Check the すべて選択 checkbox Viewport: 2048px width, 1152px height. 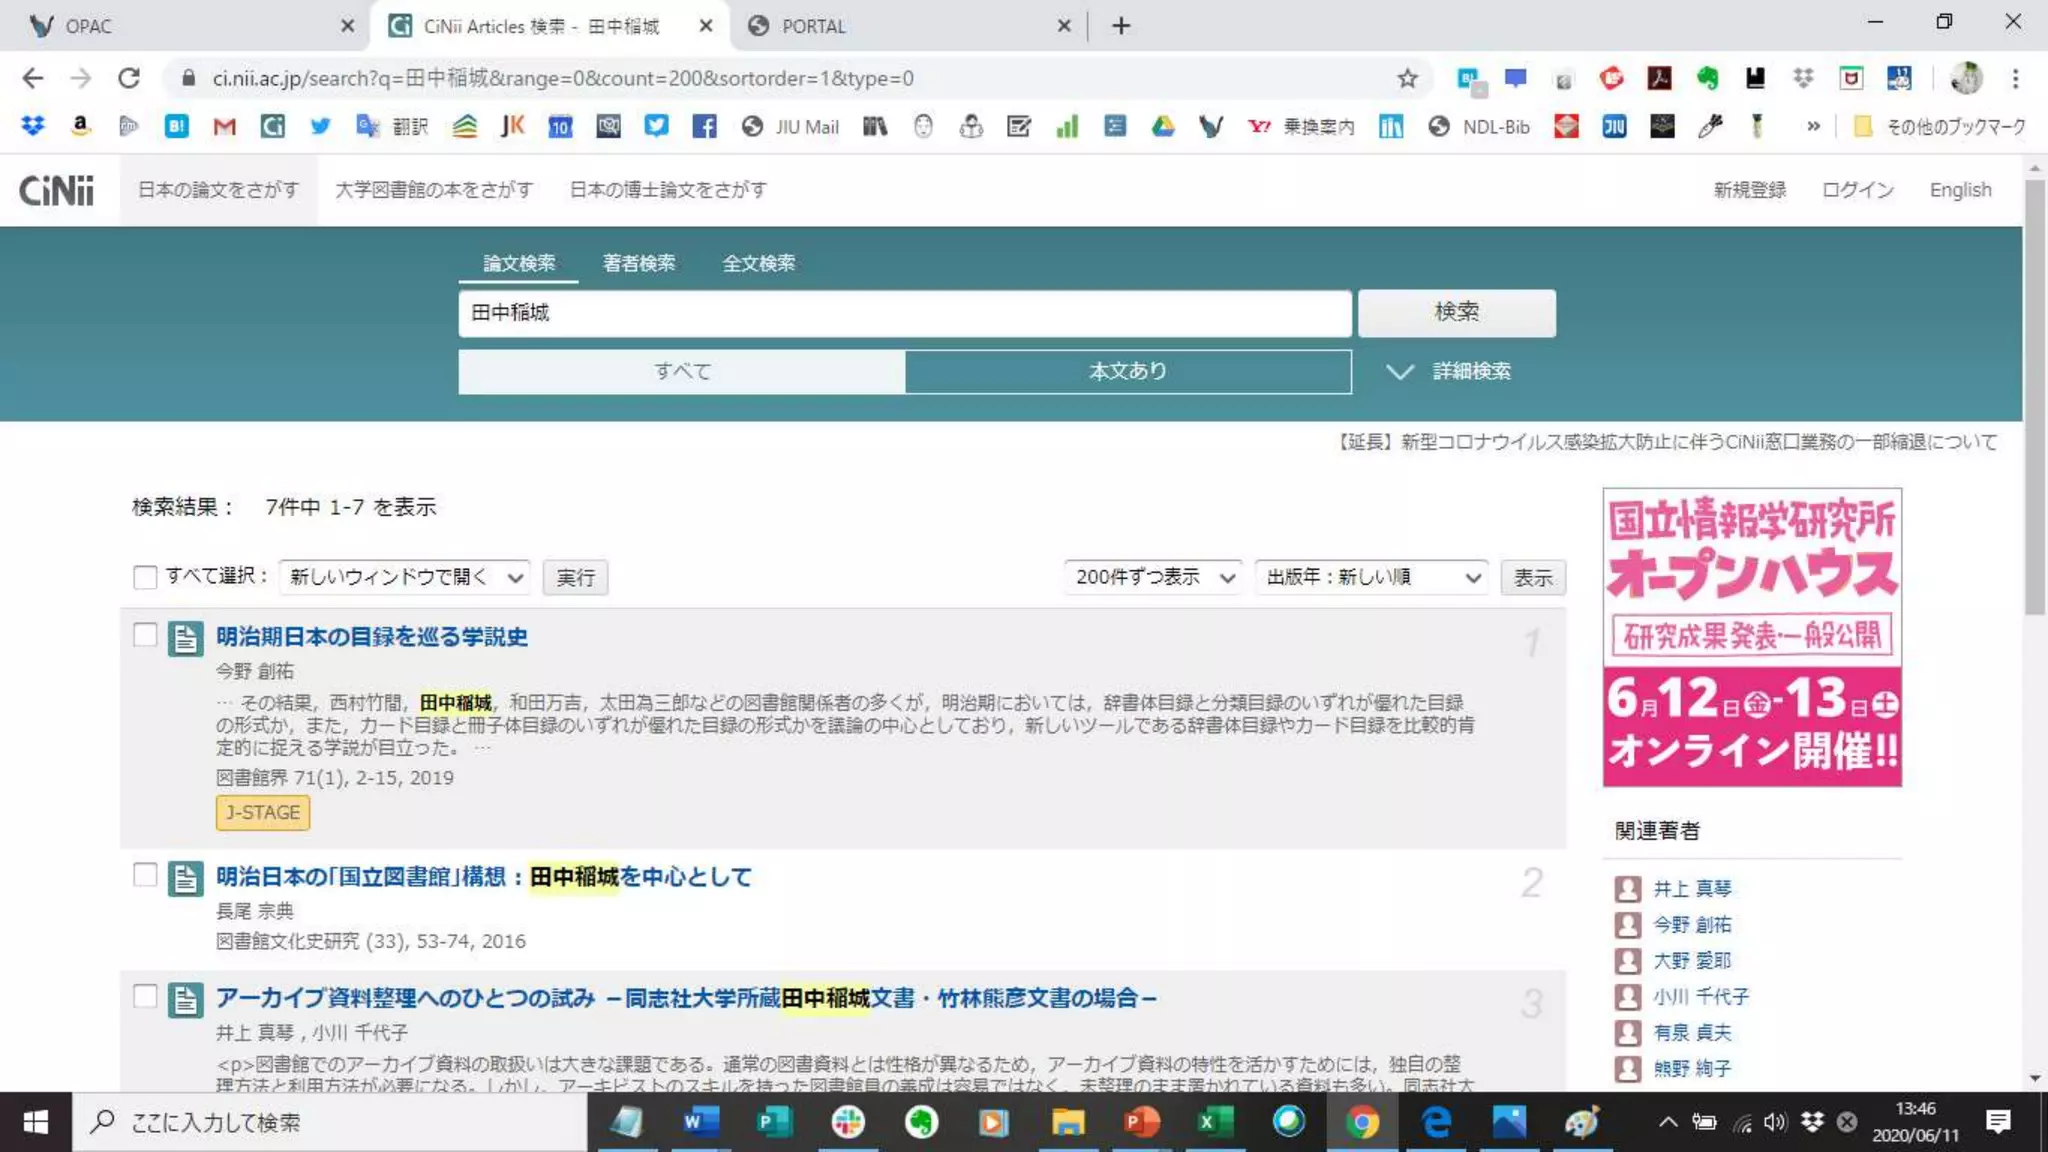(145, 577)
